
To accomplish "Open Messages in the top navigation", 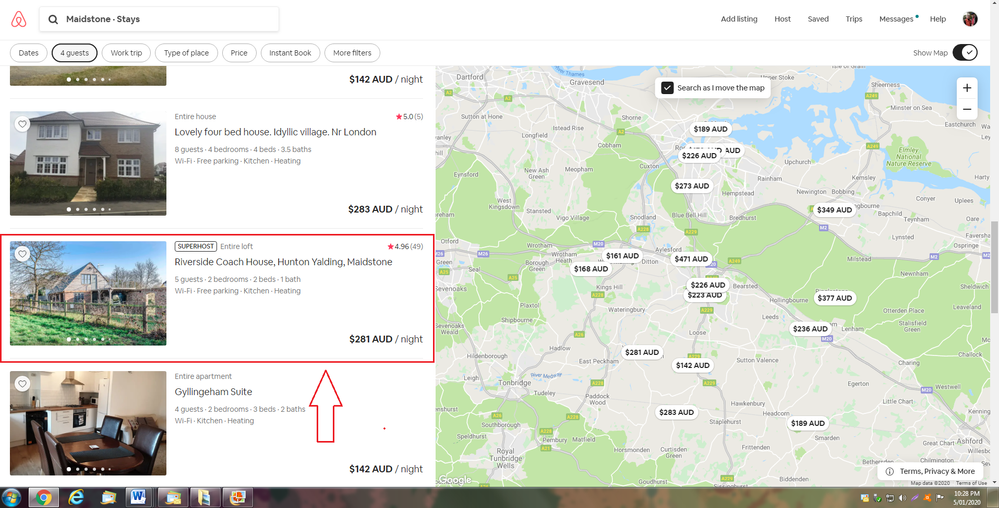I will 896,19.
